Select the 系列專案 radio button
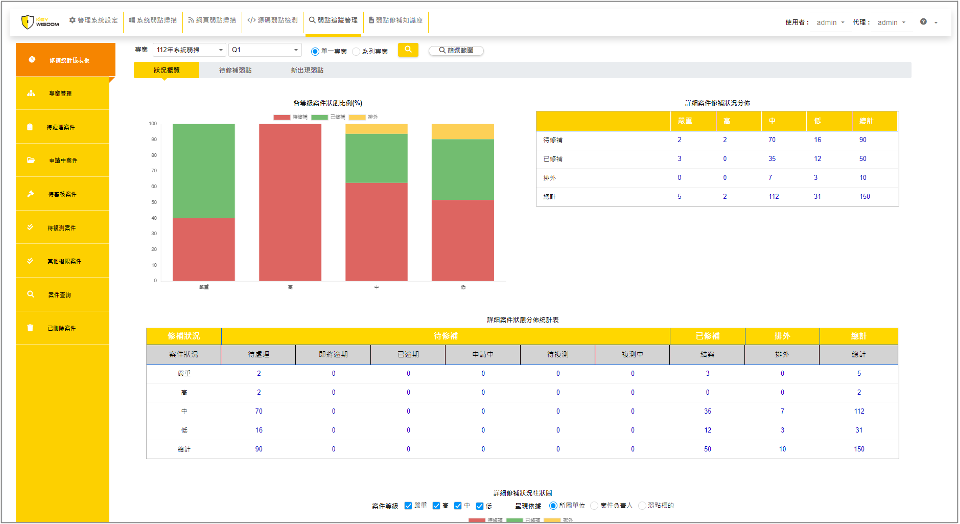The height and width of the screenshot is (524, 960). [356, 50]
